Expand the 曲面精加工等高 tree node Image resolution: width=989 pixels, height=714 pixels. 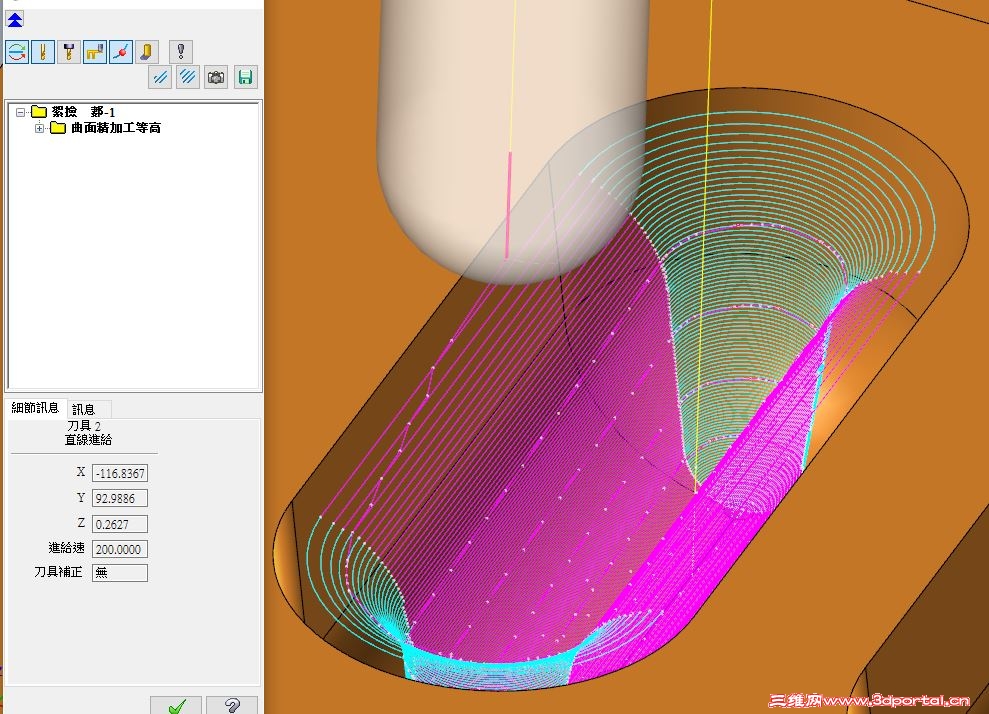(39, 128)
